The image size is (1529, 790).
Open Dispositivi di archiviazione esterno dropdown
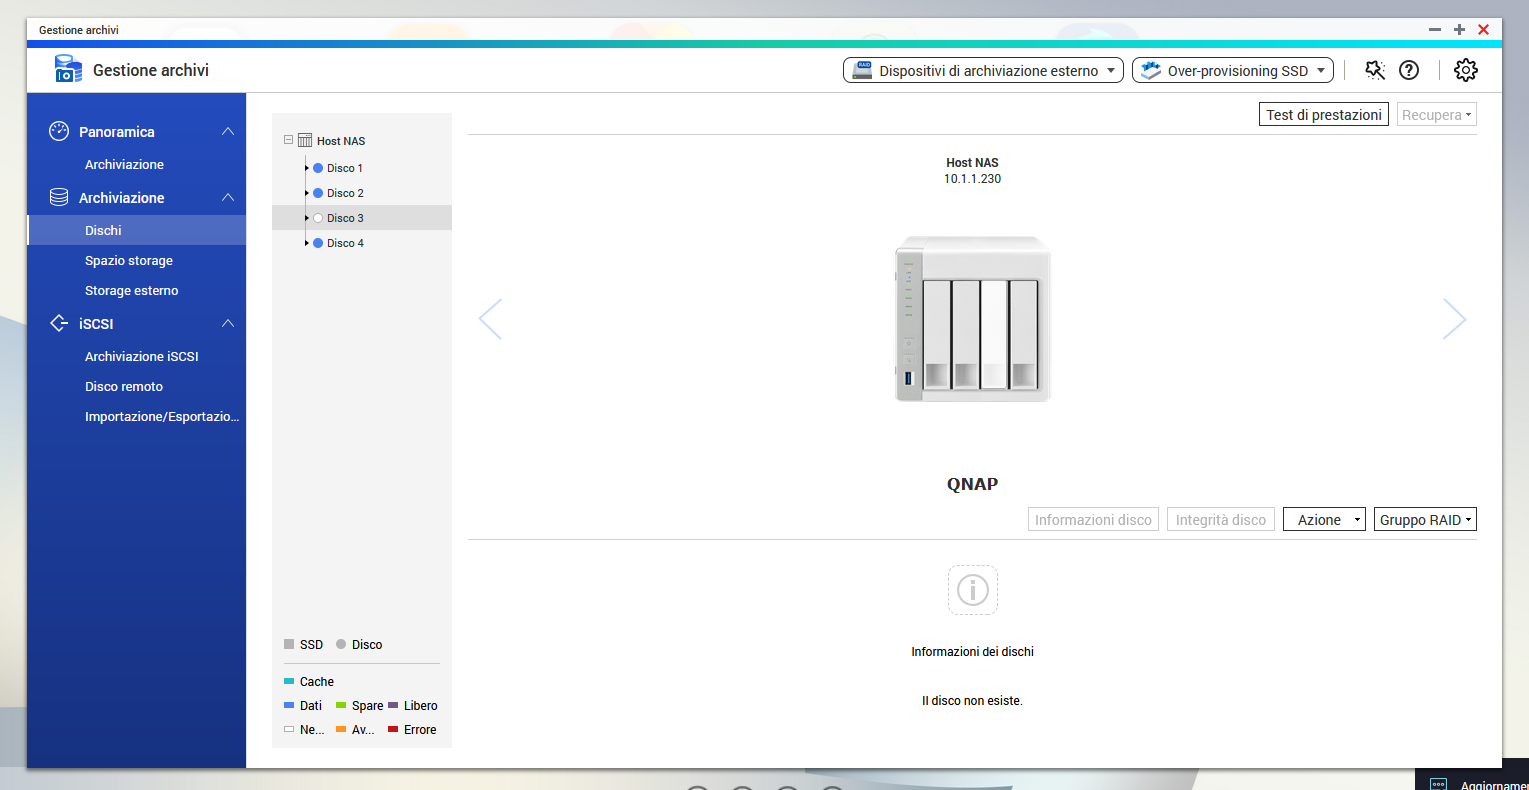(x=983, y=70)
